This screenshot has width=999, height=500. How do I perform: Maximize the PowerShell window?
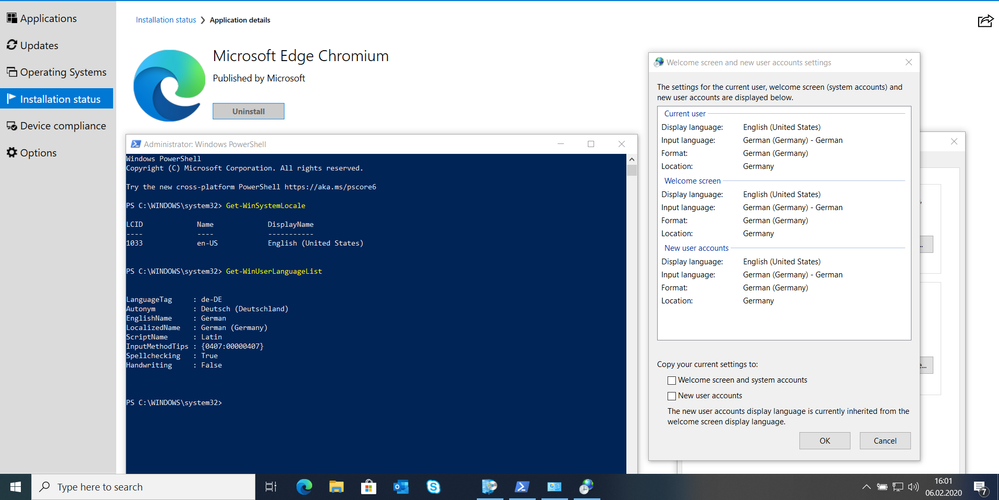(591, 144)
